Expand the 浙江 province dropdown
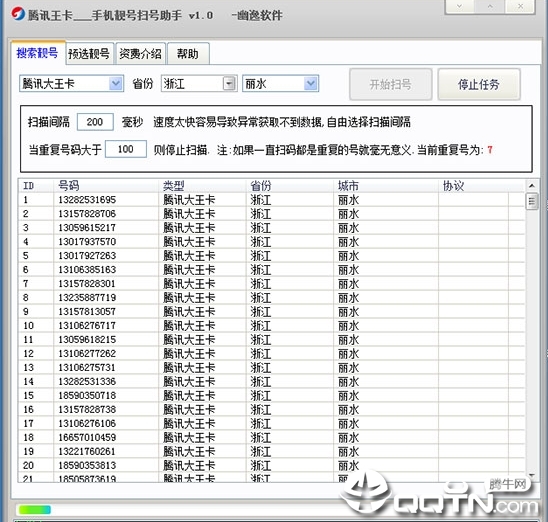Screen dimensions: 548x522 (x=229, y=84)
